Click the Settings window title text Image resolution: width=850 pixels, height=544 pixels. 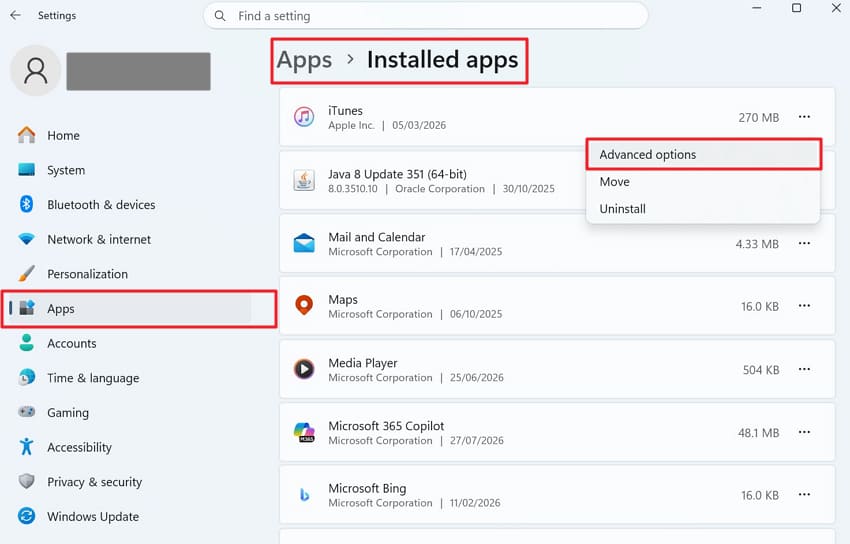[x=57, y=16]
